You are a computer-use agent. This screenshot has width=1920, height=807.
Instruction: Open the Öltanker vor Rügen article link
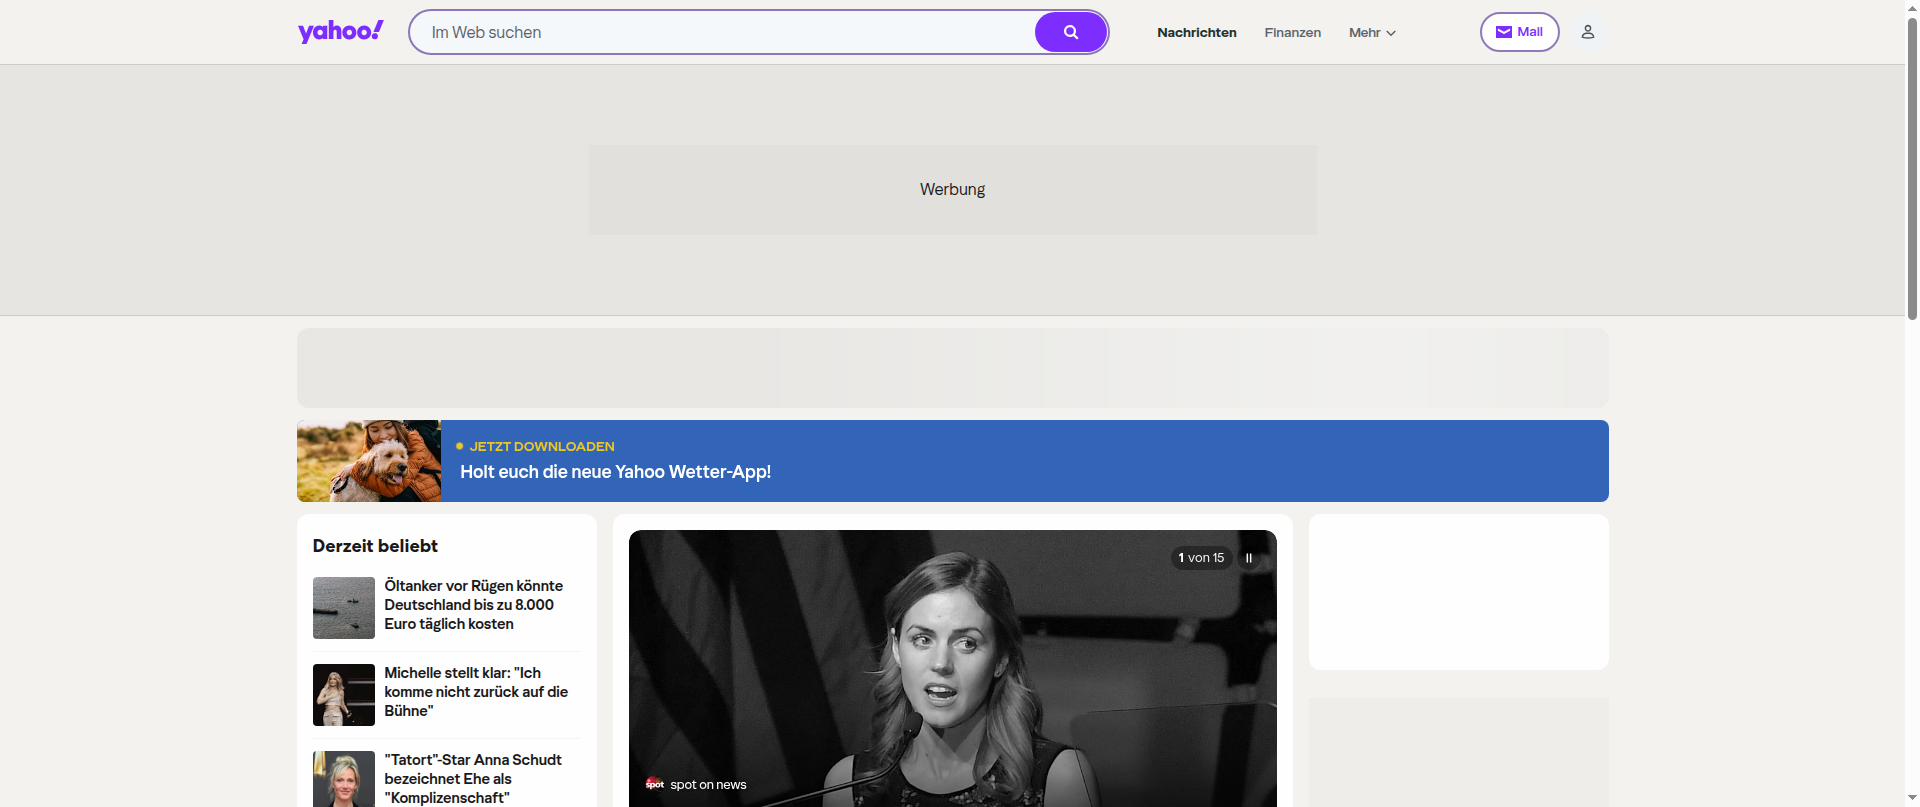(x=473, y=605)
